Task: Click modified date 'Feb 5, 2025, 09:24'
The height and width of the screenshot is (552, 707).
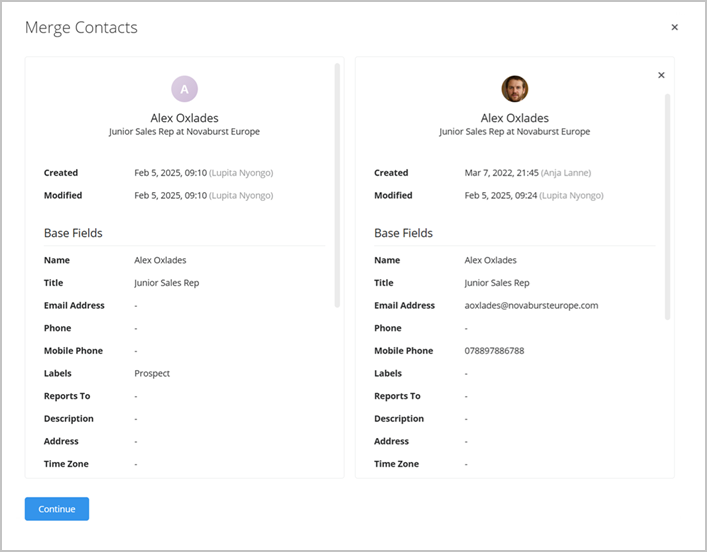Action: (x=501, y=195)
